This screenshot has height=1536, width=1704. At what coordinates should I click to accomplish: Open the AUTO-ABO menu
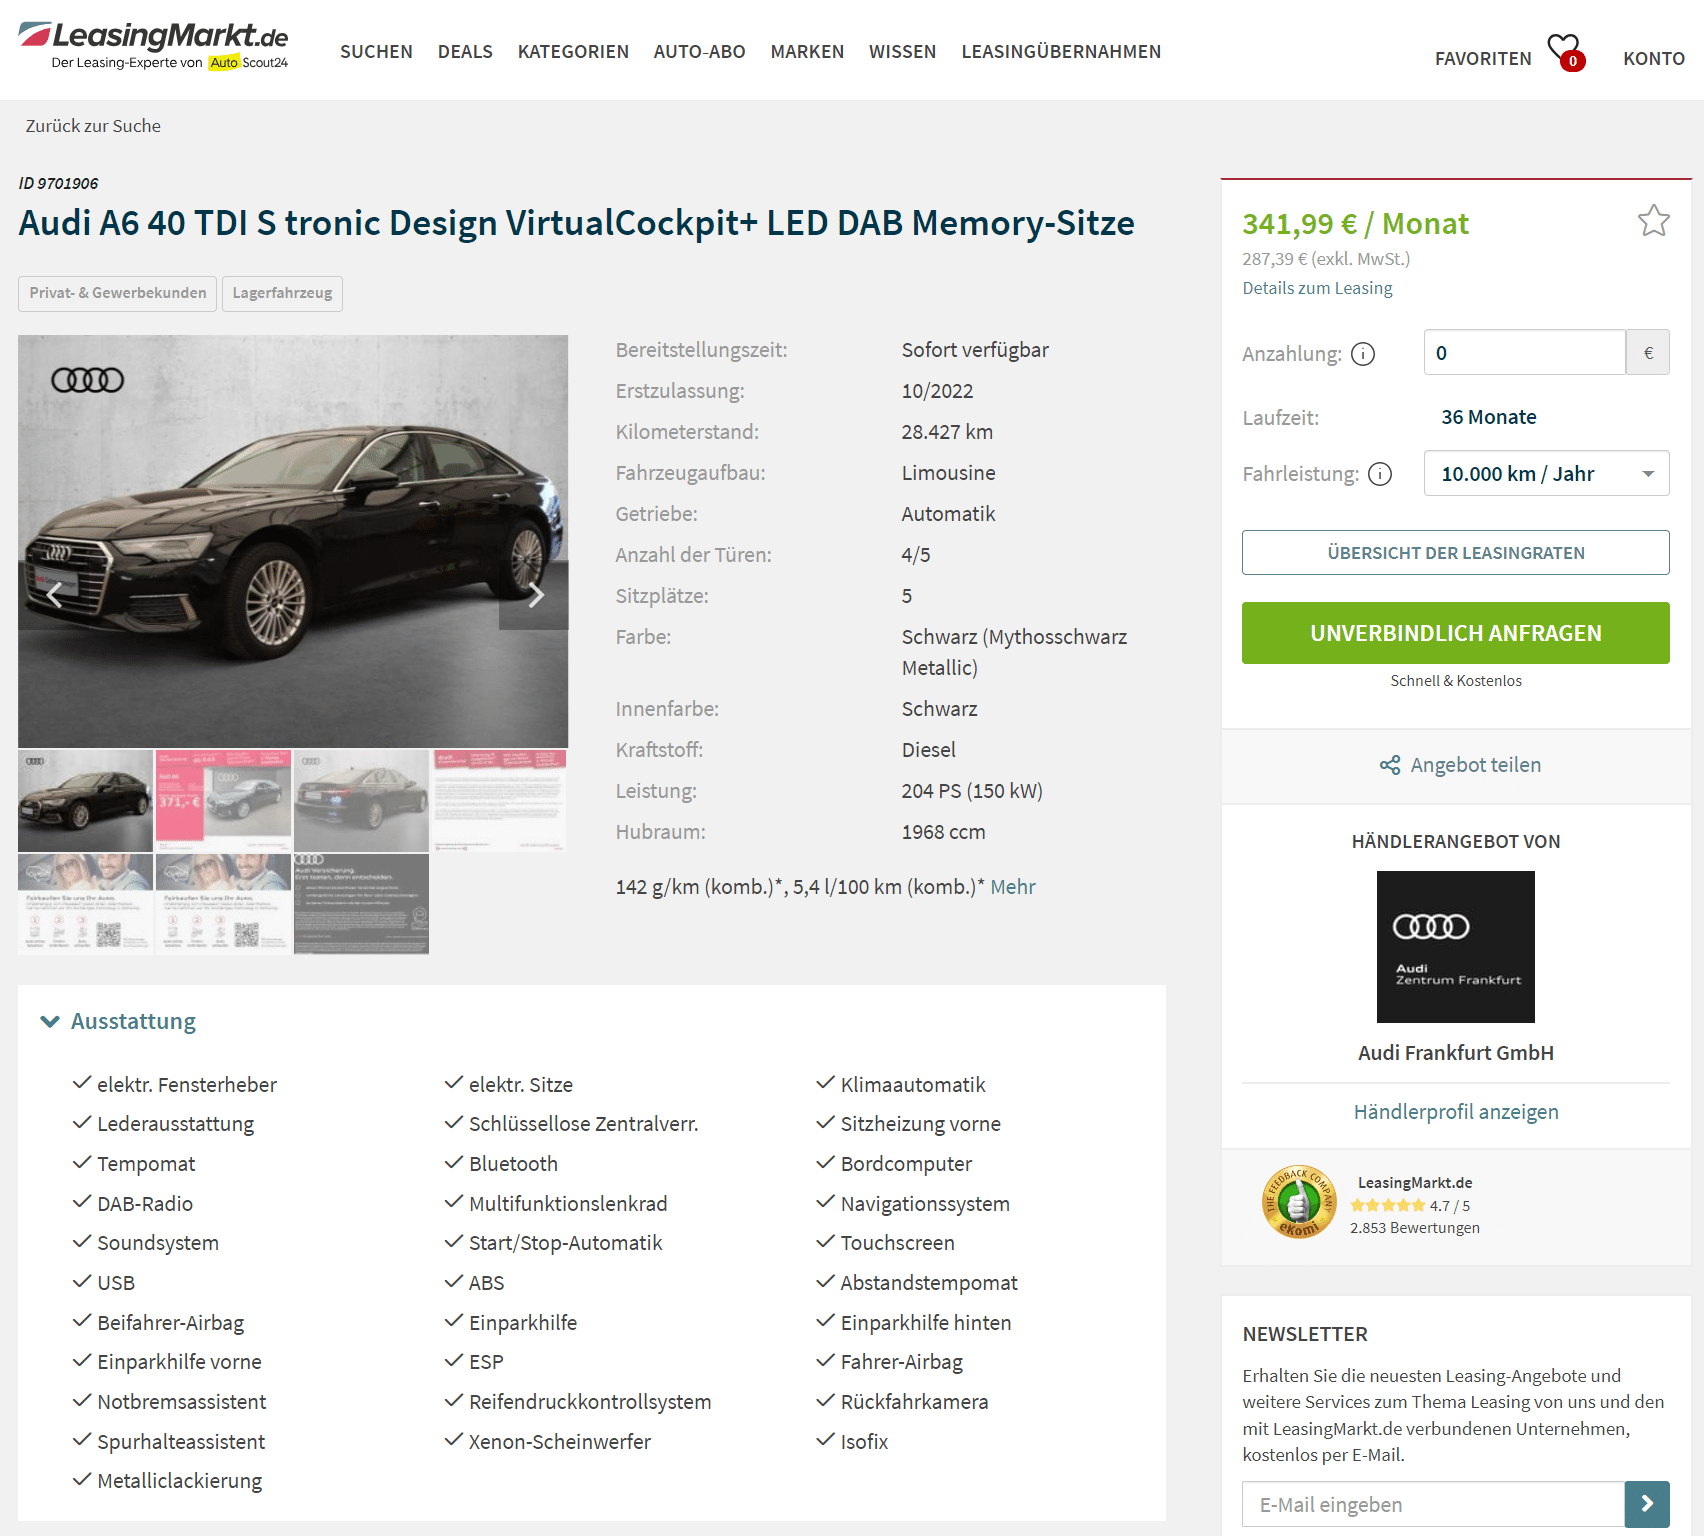[x=699, y=51]
